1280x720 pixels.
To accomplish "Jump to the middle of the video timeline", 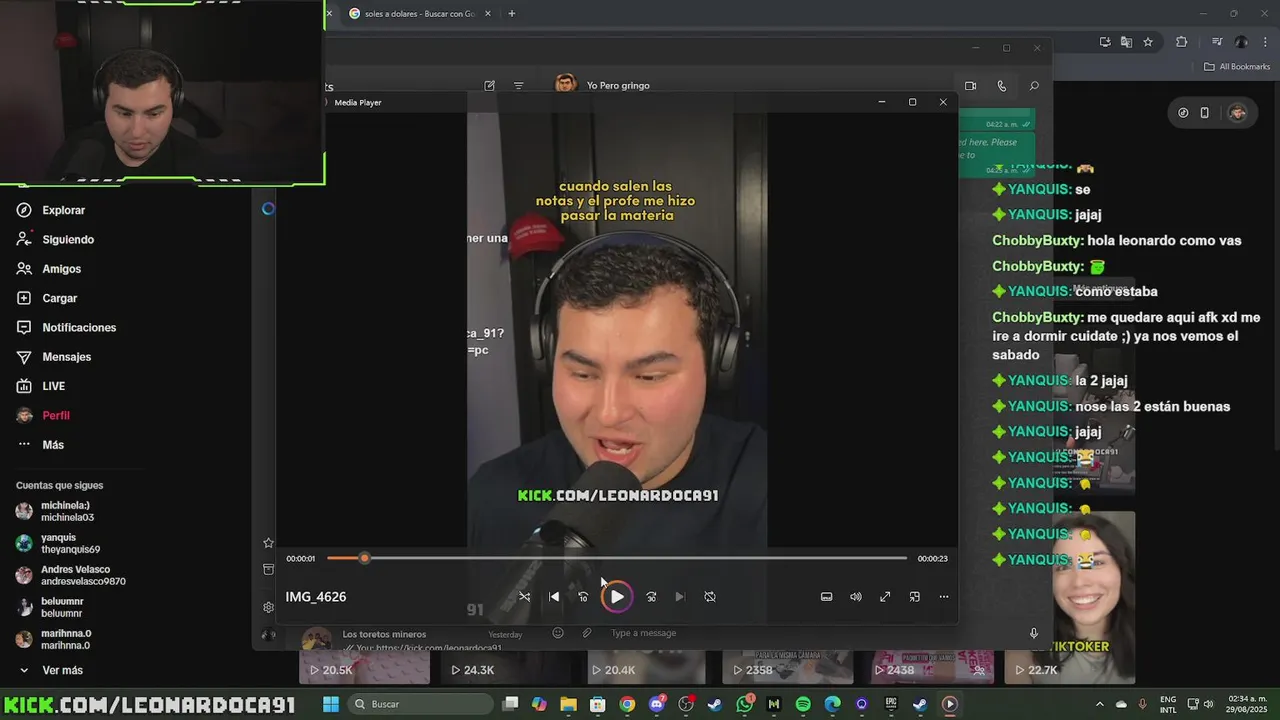I will point(617,558).
